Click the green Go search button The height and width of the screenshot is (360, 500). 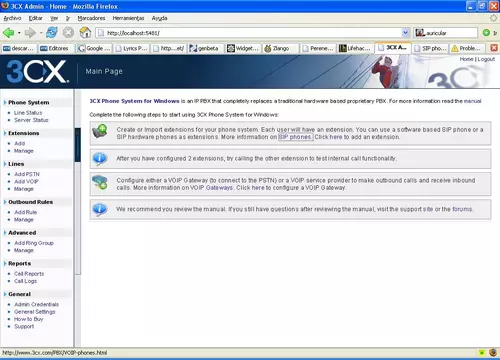point(486,33)
